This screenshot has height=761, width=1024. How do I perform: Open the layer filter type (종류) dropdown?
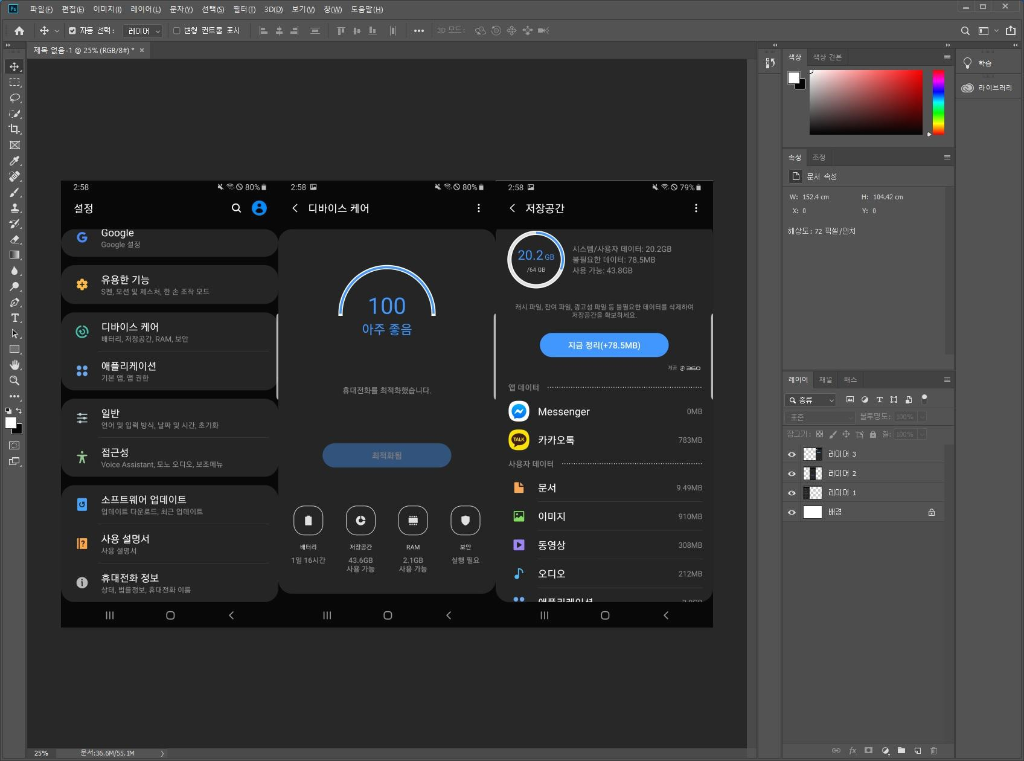pyautogui.click(x=810, y=400)
